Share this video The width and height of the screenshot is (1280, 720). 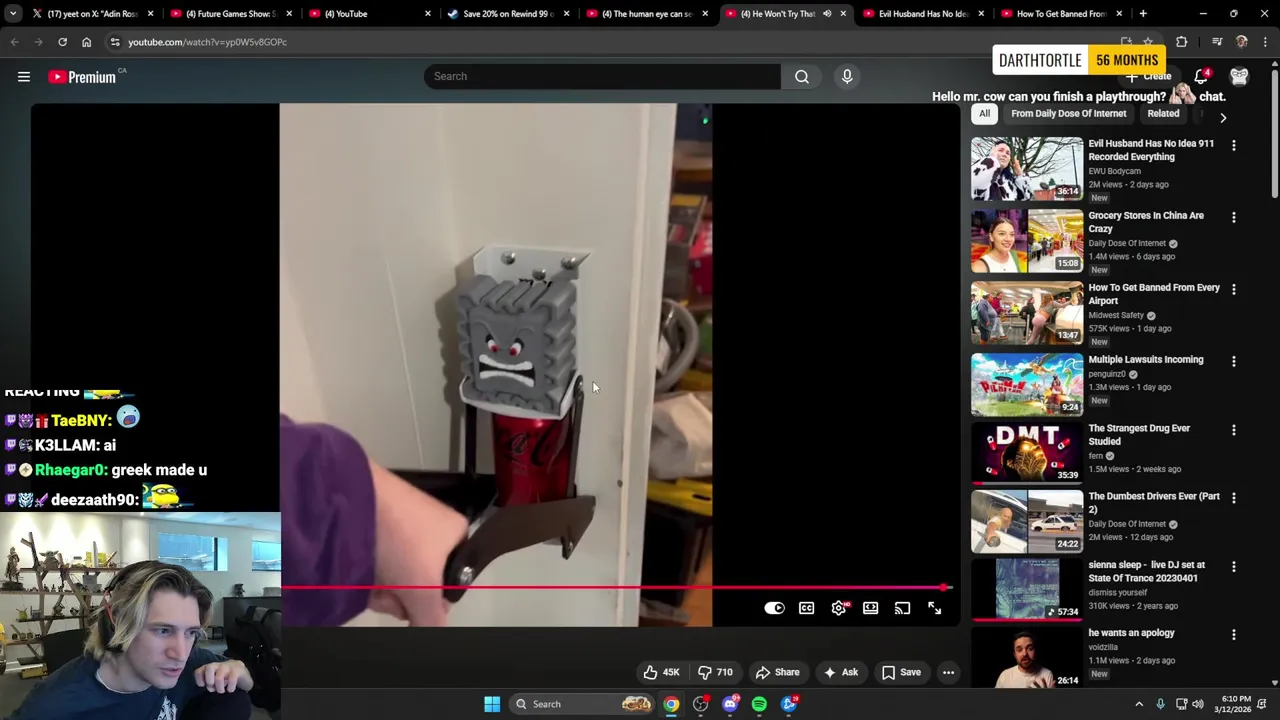(x=778, y=672)
